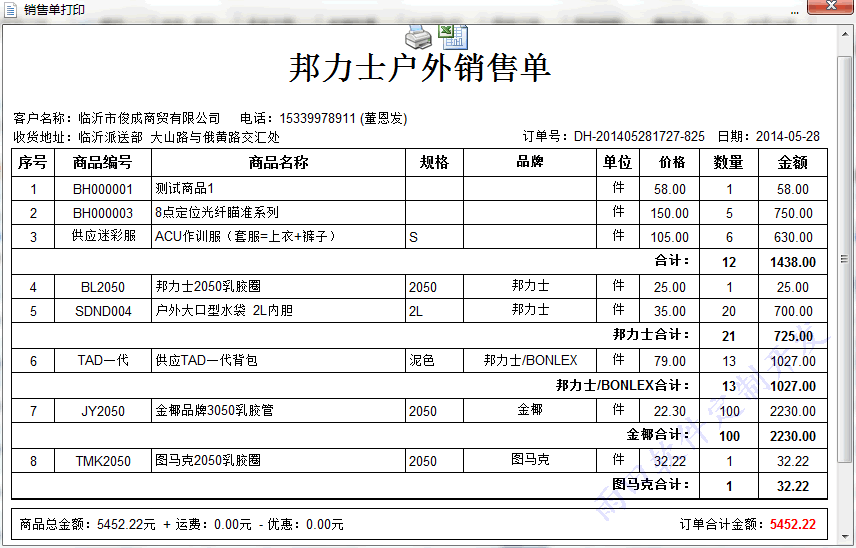Image resolution: width=856 pixels, height=548 pixels.
Task: Select product code JY2050
Action: coord(103,411)
